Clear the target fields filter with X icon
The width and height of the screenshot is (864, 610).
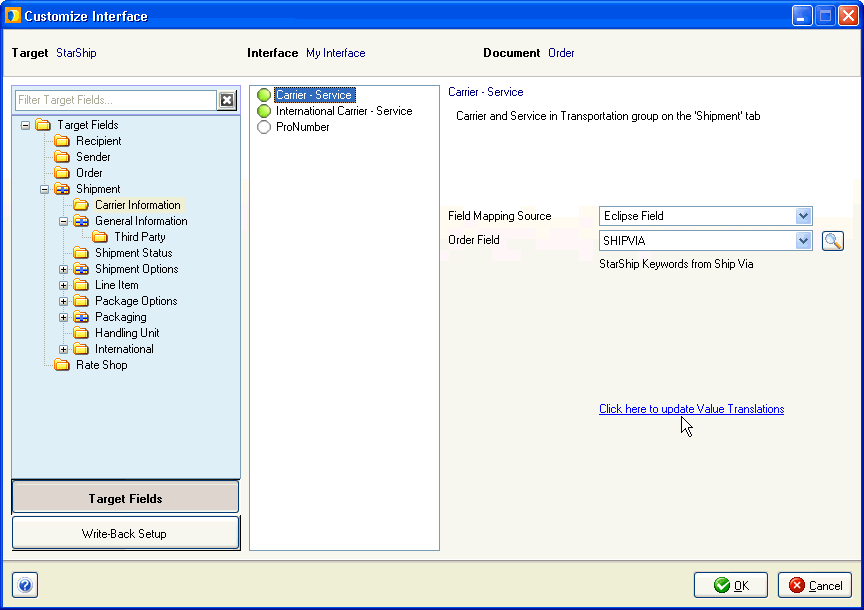point(226,100)
